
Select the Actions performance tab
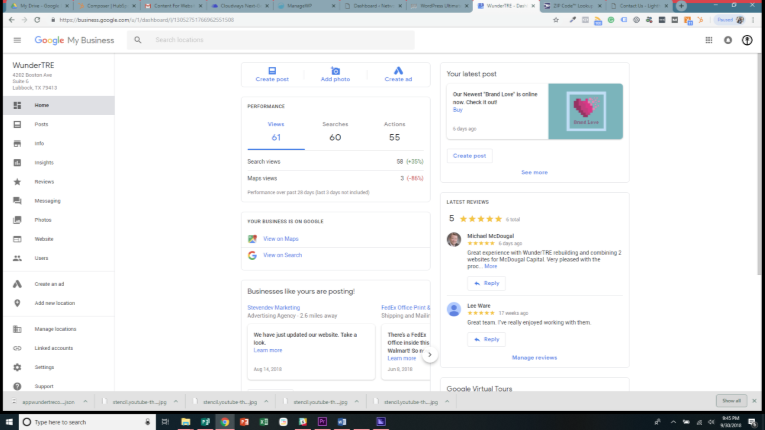[394, 132]
